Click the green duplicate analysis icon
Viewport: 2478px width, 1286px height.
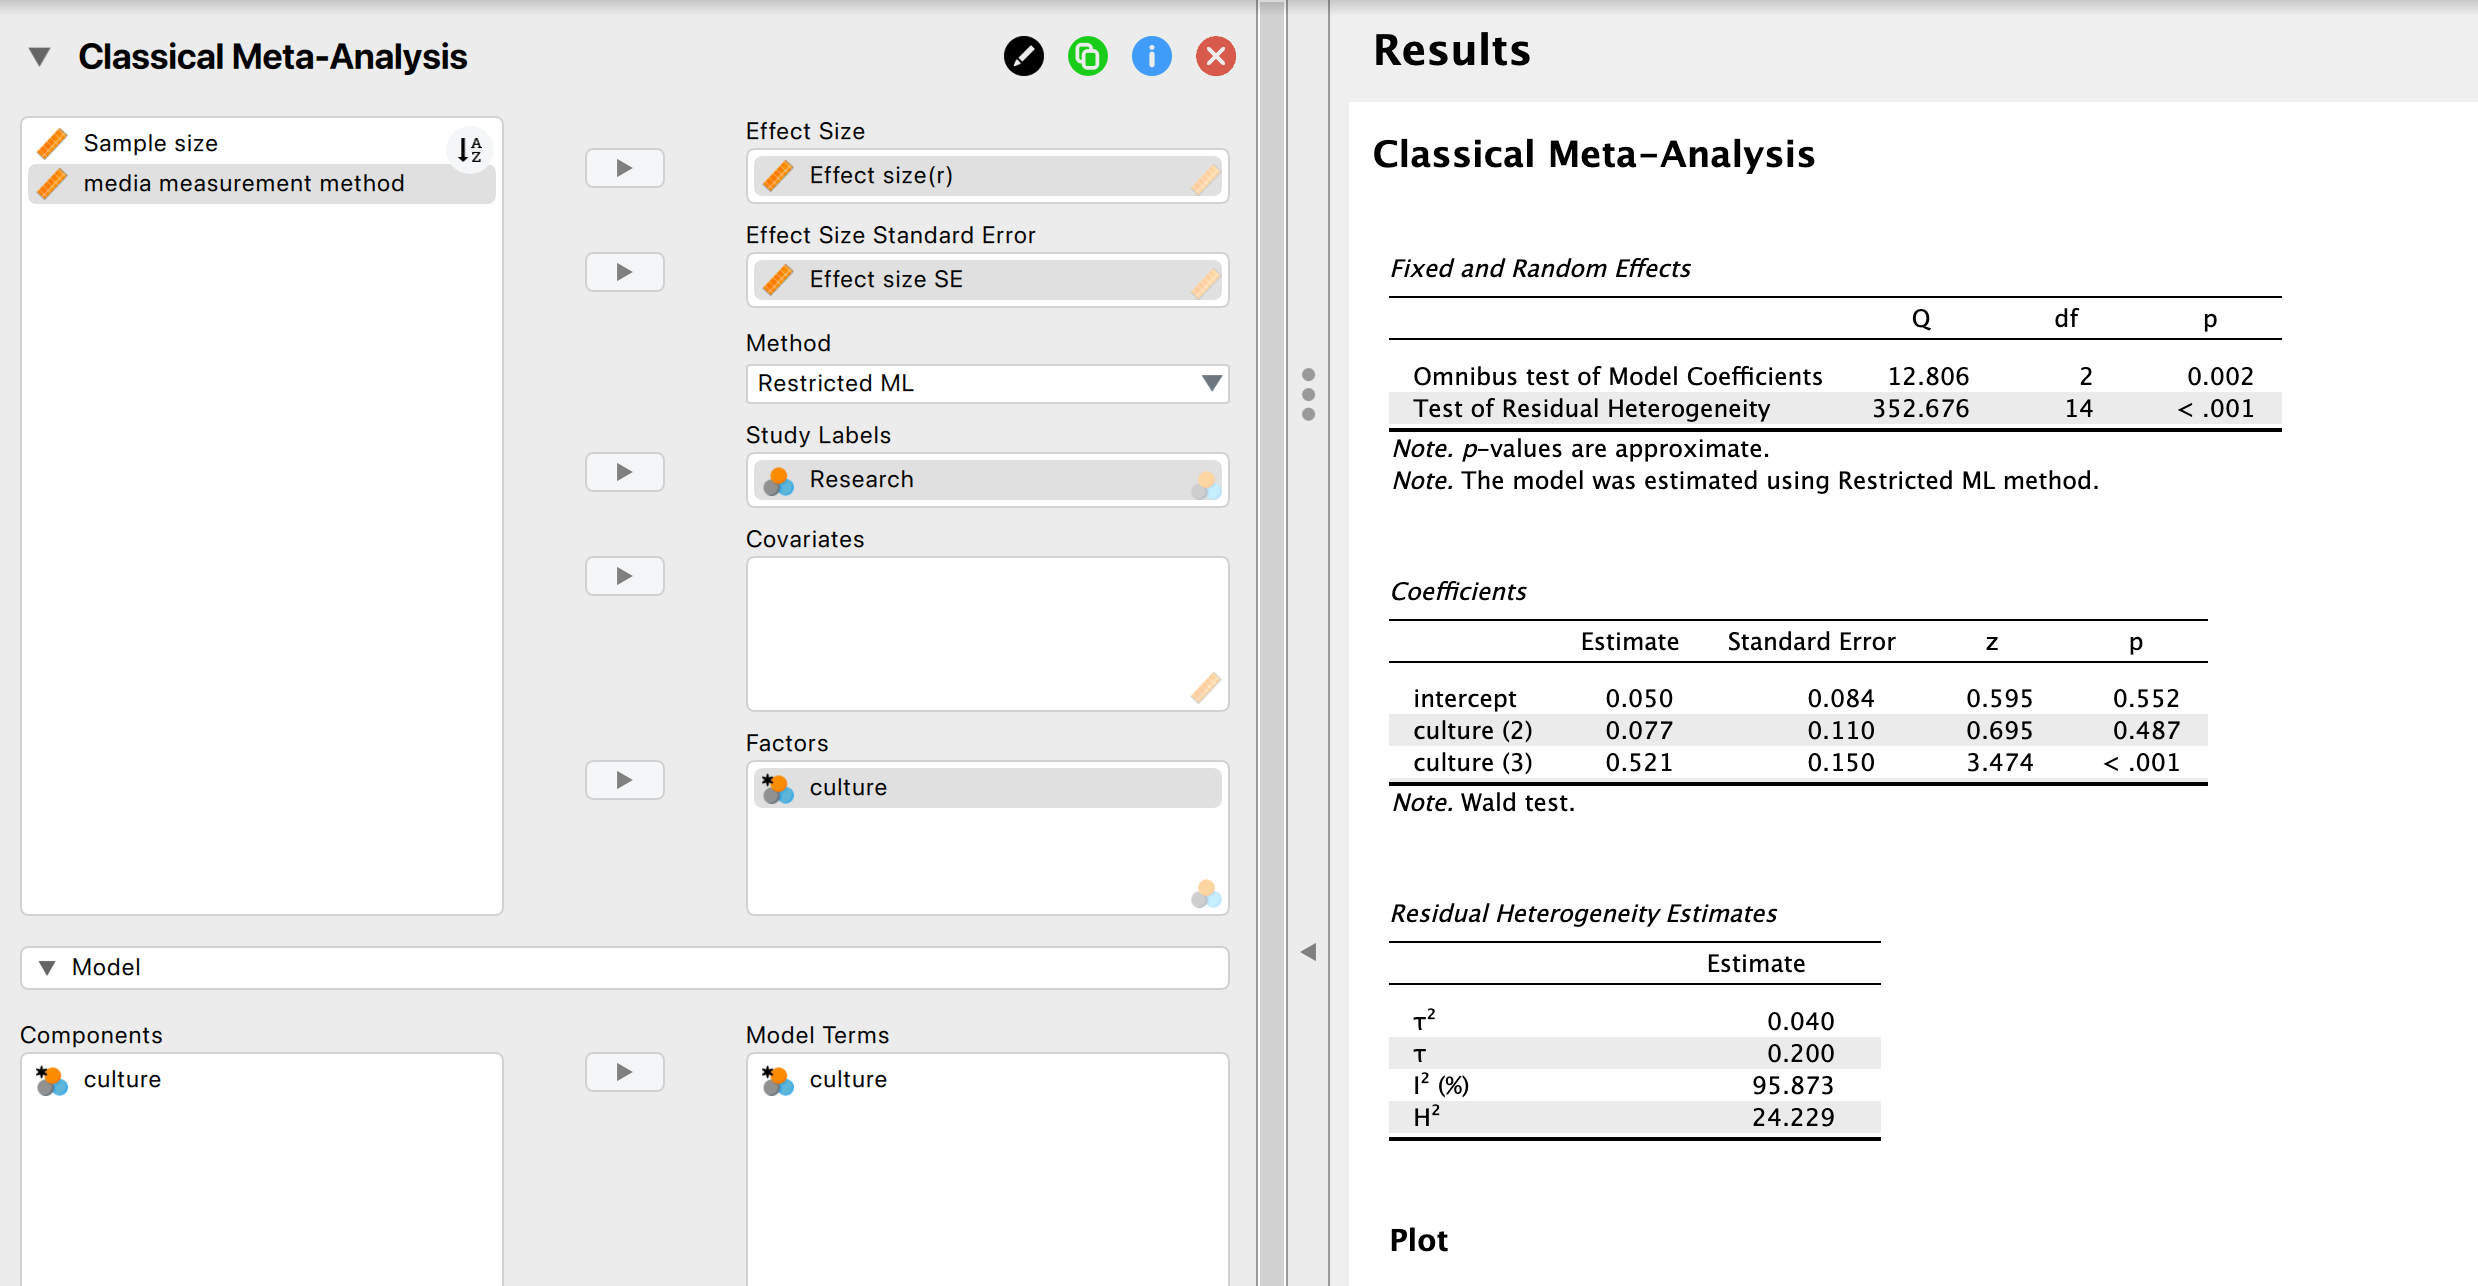pyautogui.click(x=1087, y=56)
